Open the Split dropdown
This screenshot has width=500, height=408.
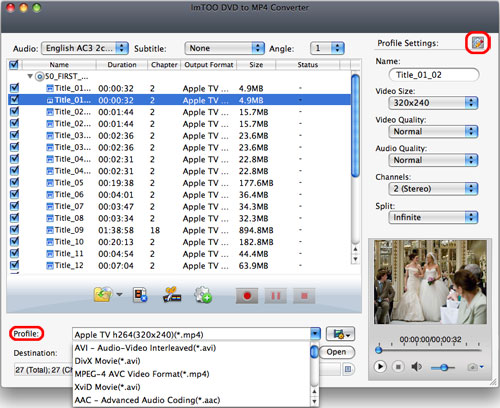click(433, 217)
